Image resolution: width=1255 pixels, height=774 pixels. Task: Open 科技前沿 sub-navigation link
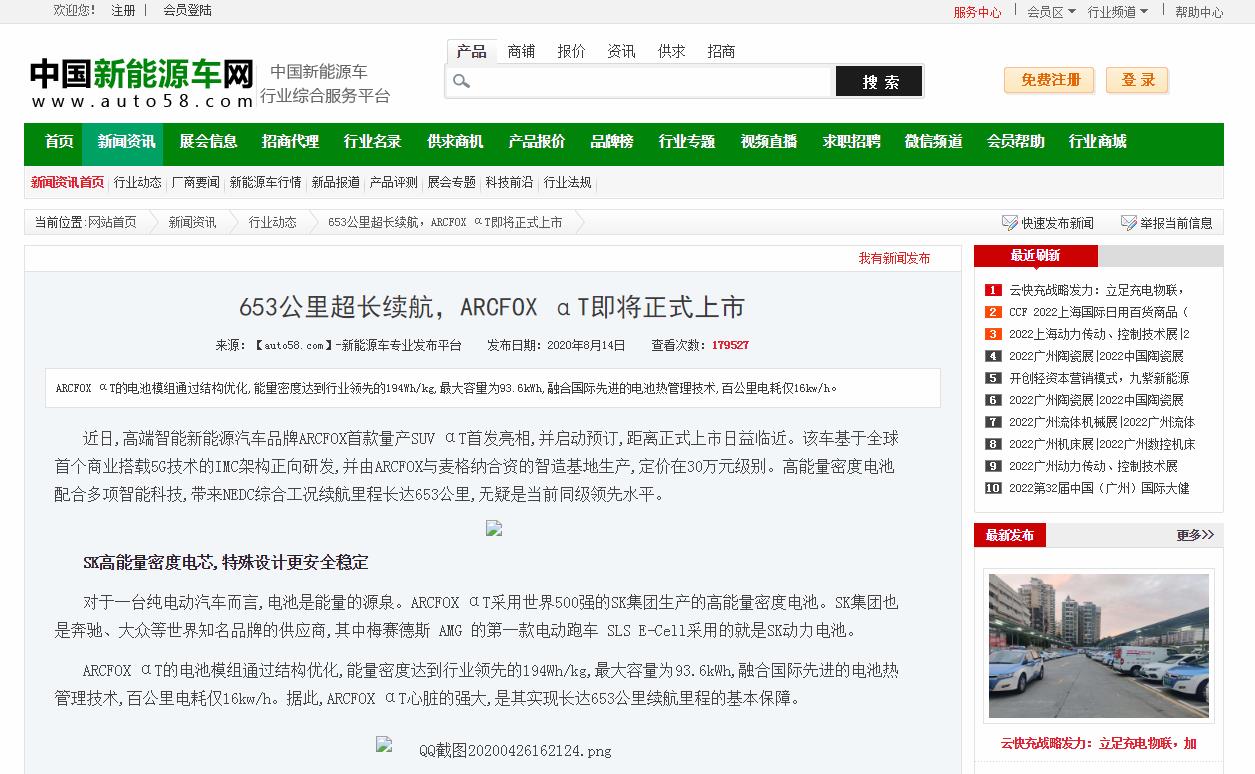tap(510, 182)
